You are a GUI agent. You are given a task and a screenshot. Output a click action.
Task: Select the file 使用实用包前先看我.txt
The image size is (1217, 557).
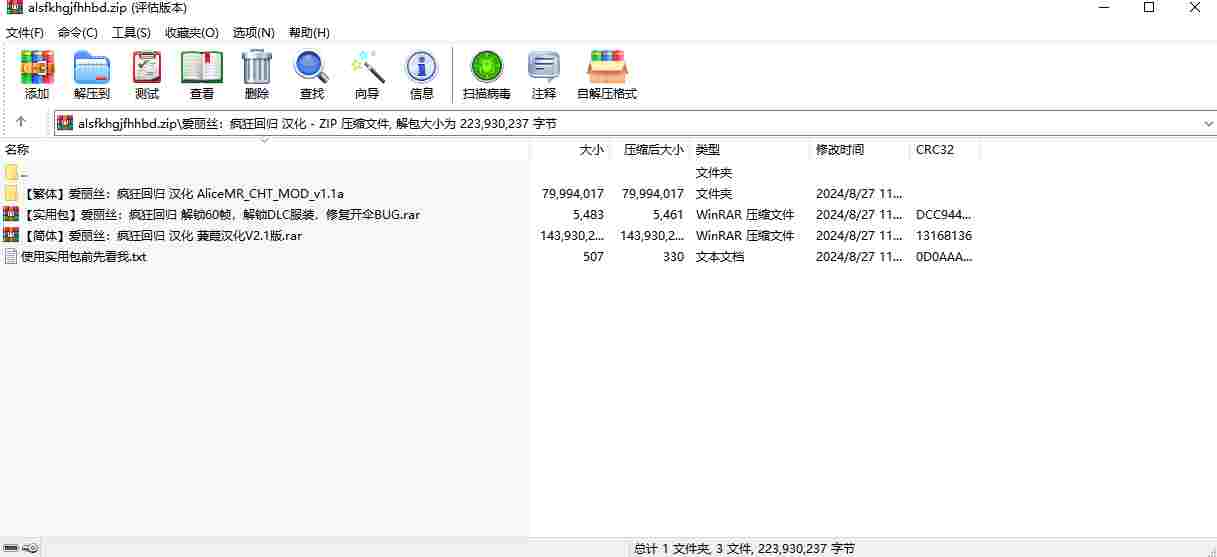(x=84, y=256)
